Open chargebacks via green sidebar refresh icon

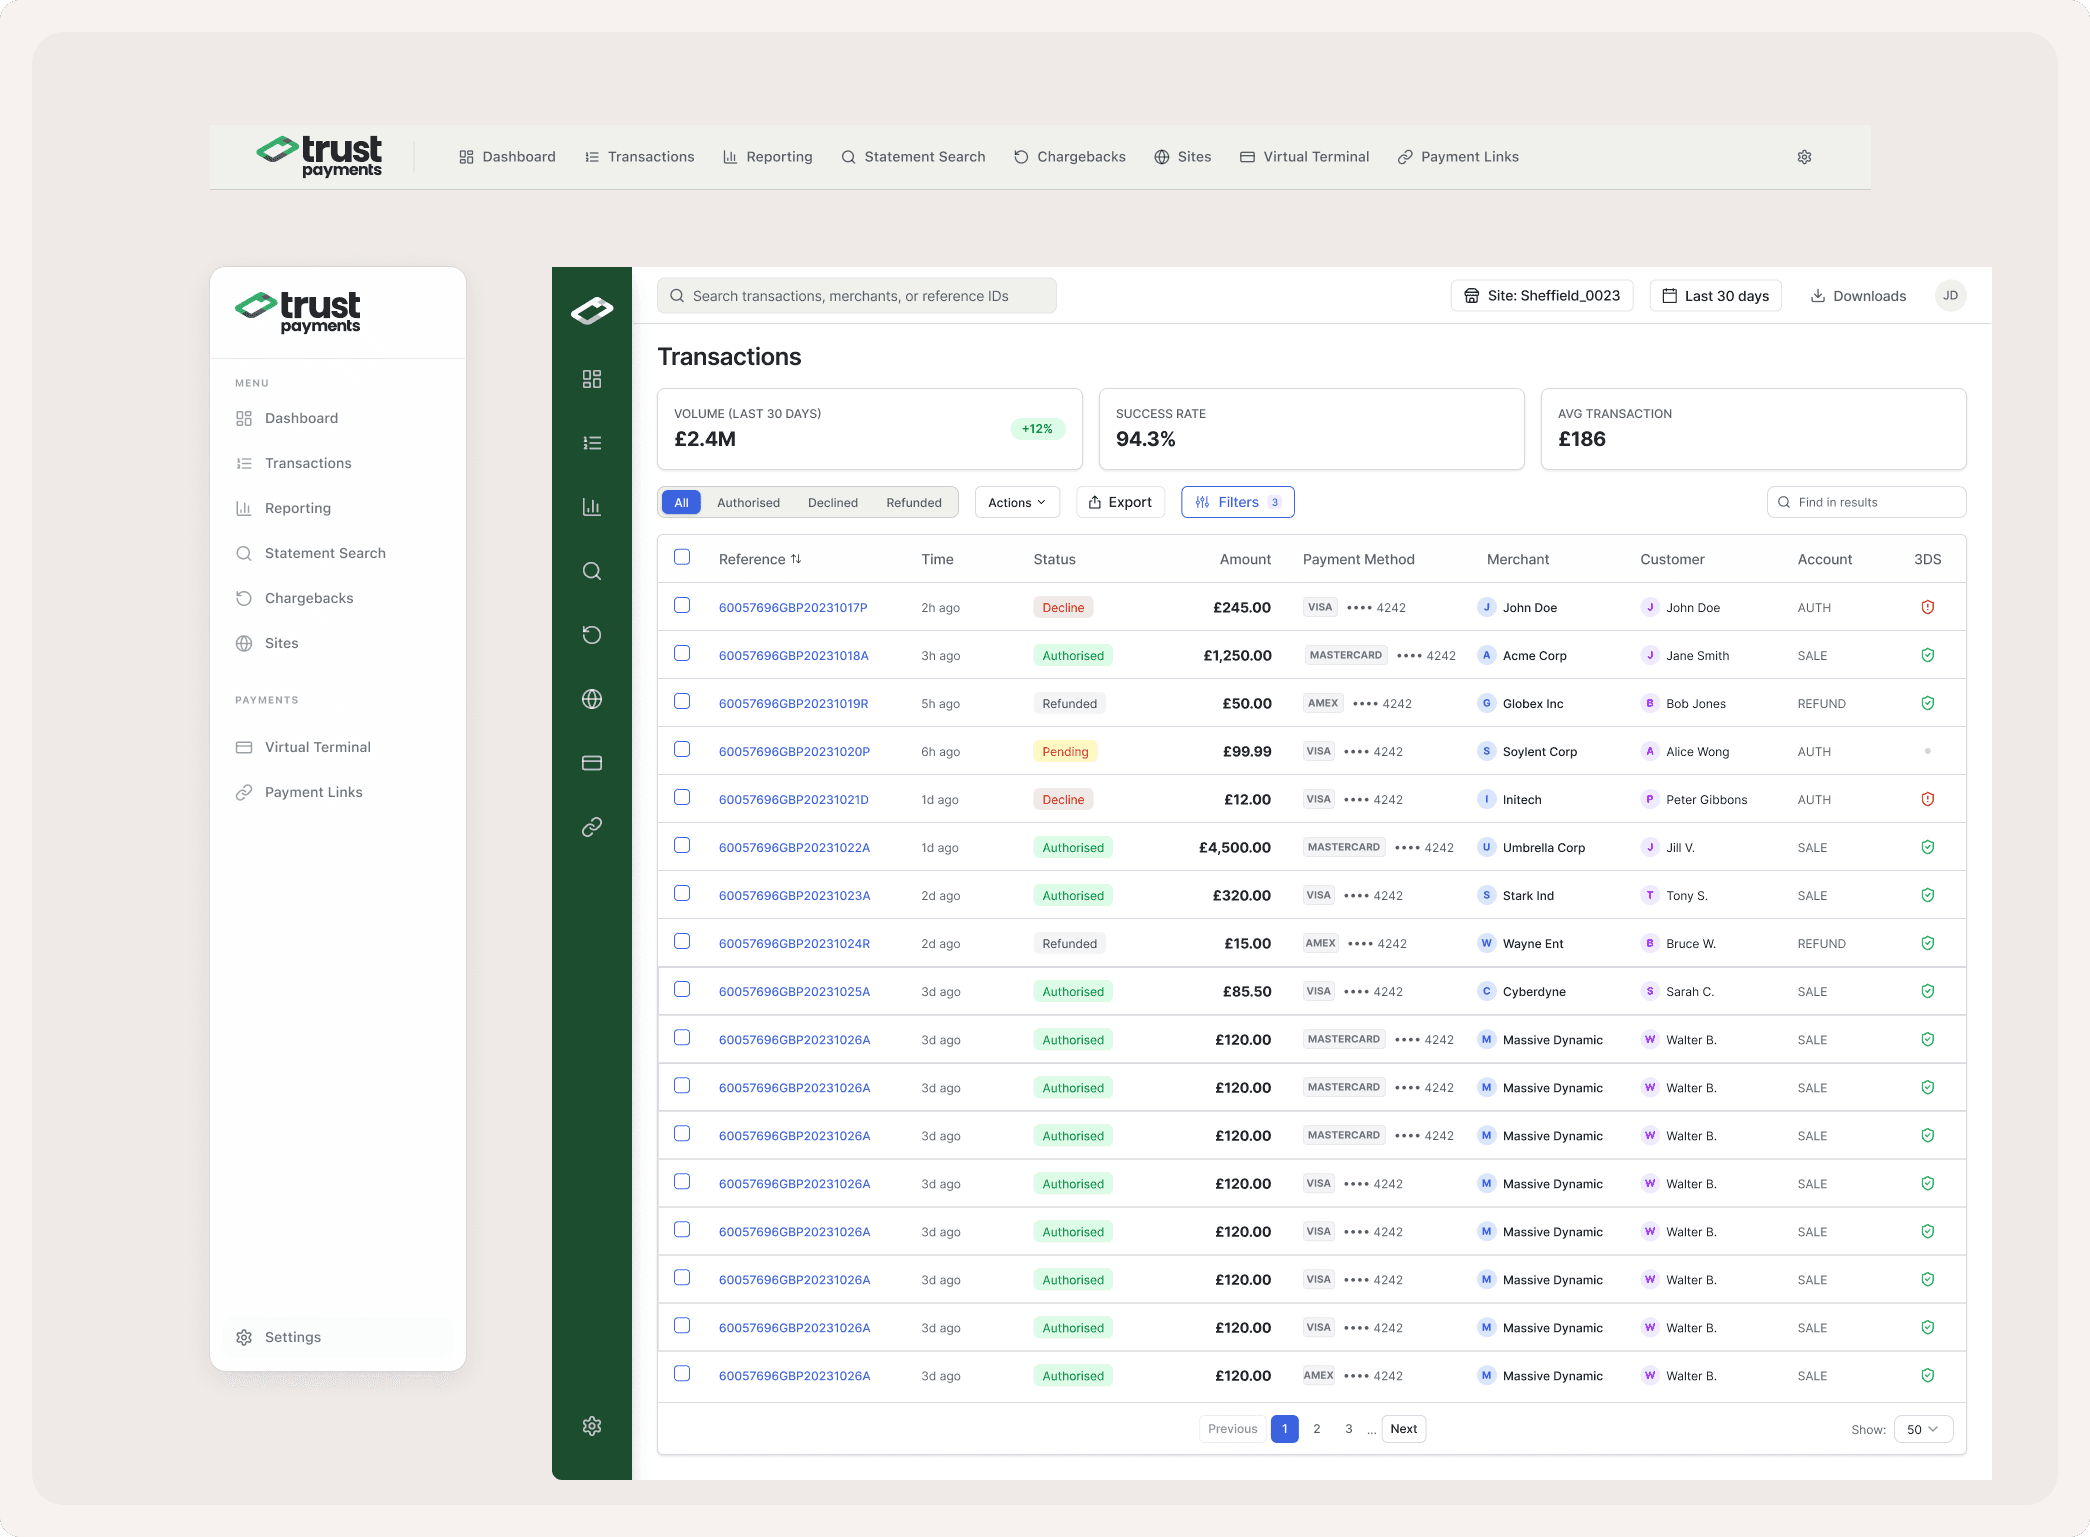pos(592,635)
